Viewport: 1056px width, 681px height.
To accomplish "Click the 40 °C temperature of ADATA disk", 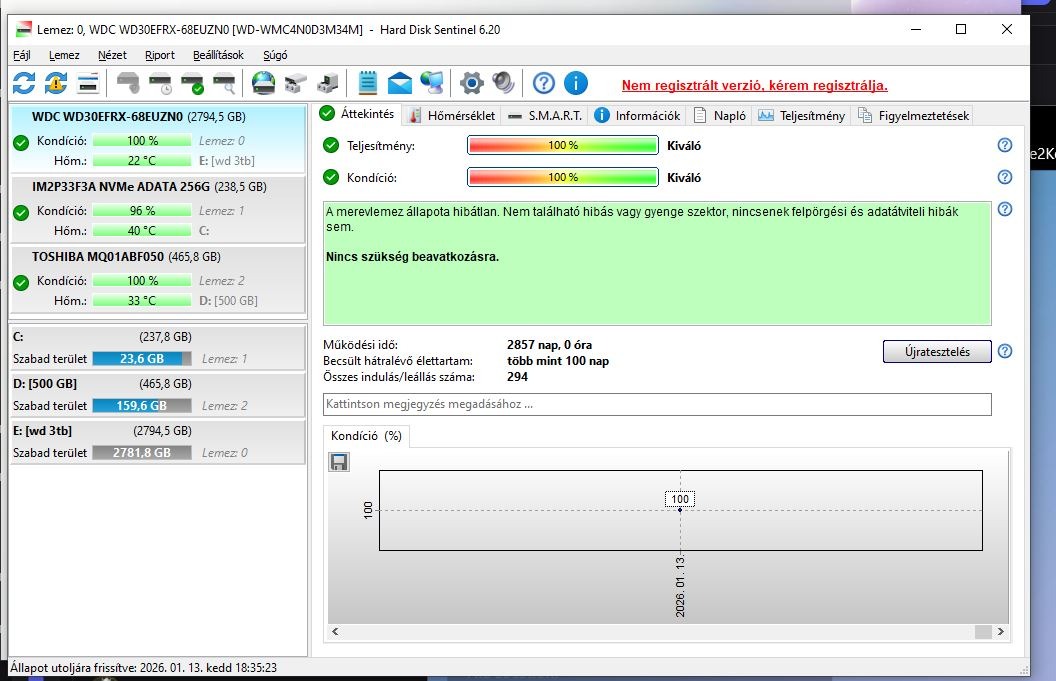I will [142, 230].
